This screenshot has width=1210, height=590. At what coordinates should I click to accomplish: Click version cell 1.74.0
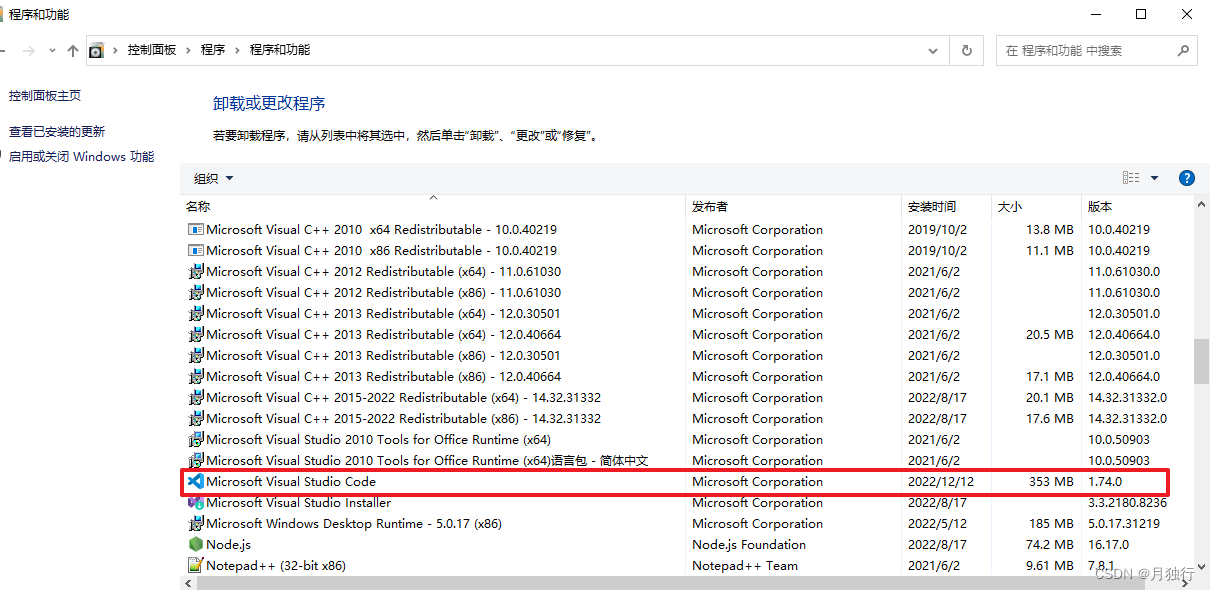[x=1105, y=482]
